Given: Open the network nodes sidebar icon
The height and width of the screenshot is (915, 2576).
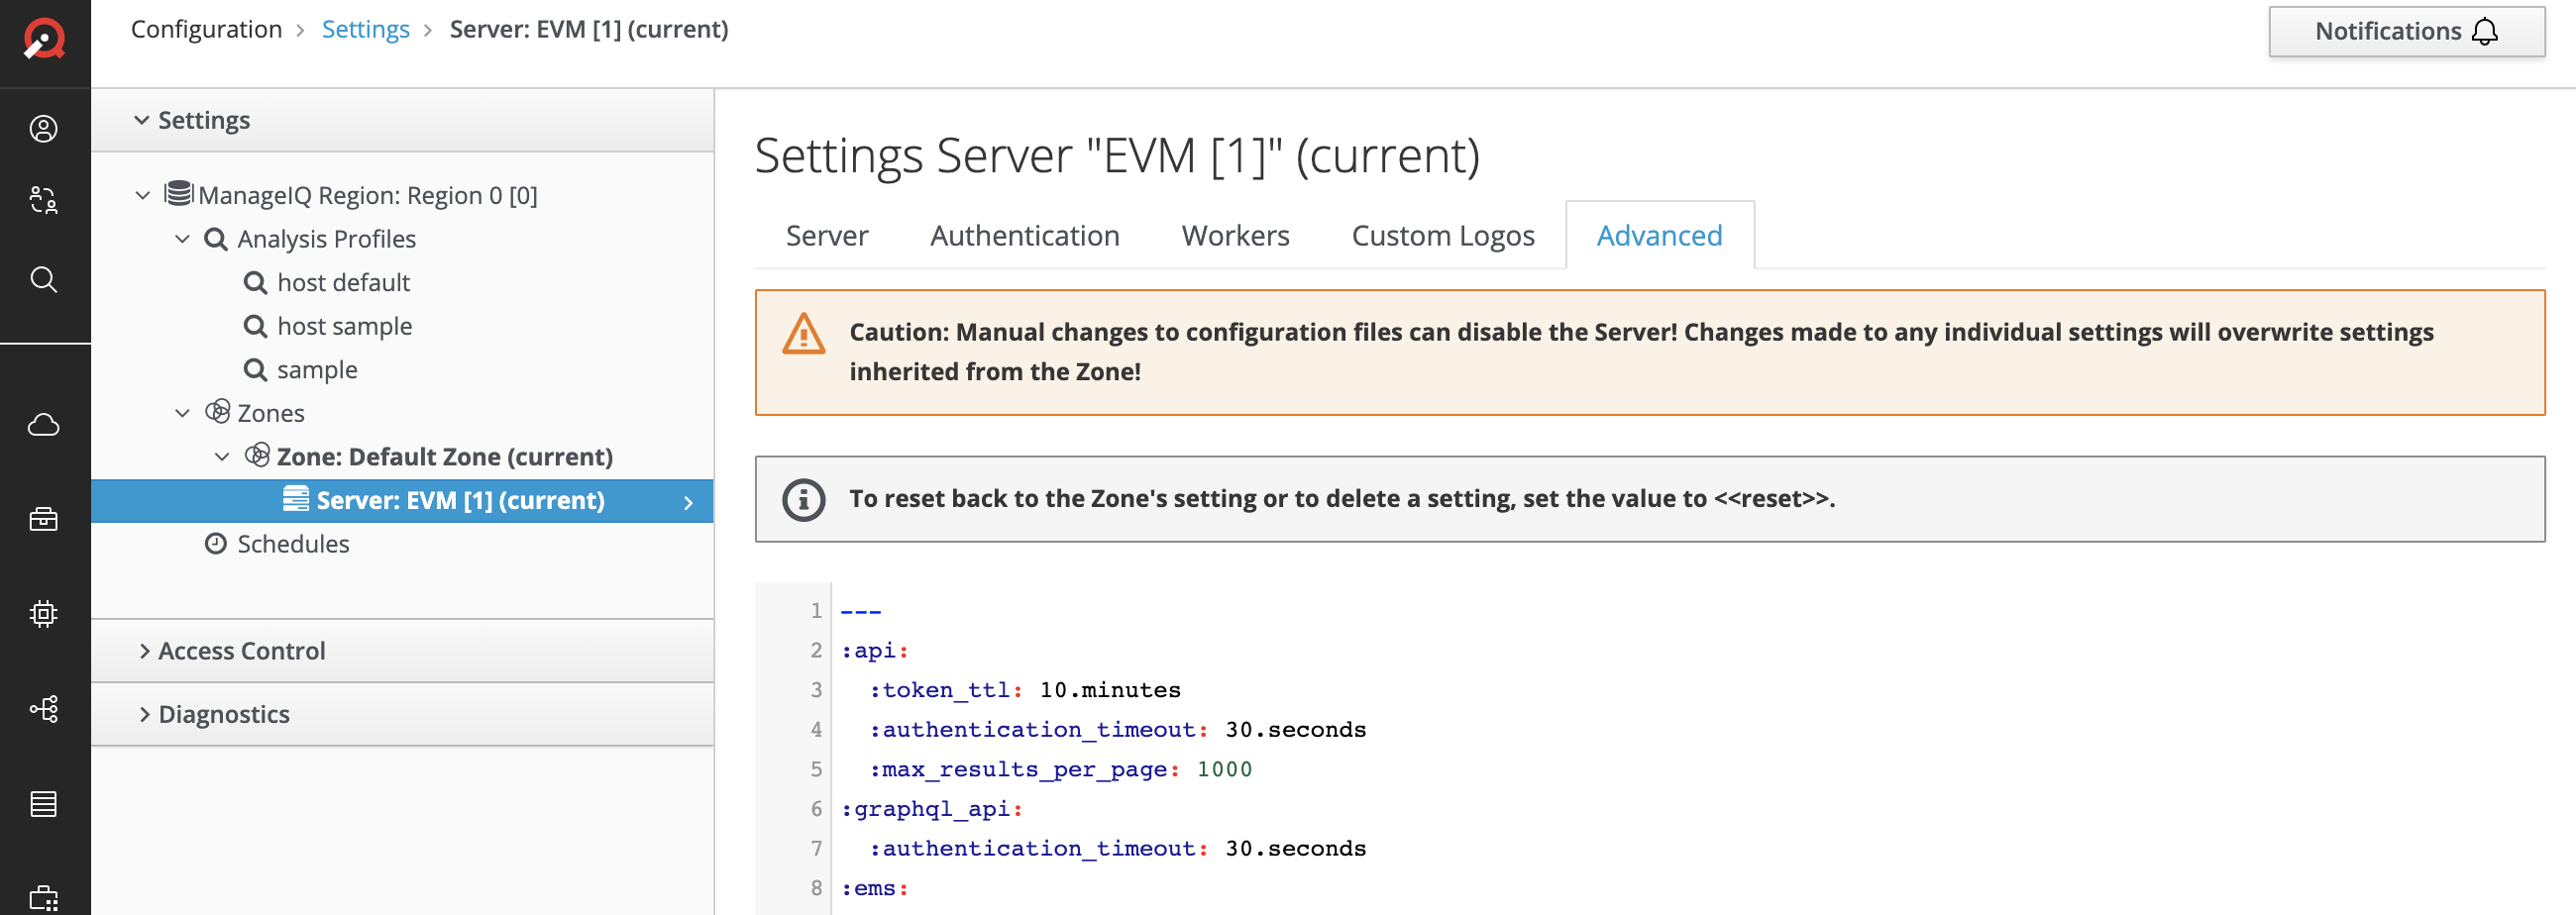Looking at the screenshot, I should [x=44, y=709].
